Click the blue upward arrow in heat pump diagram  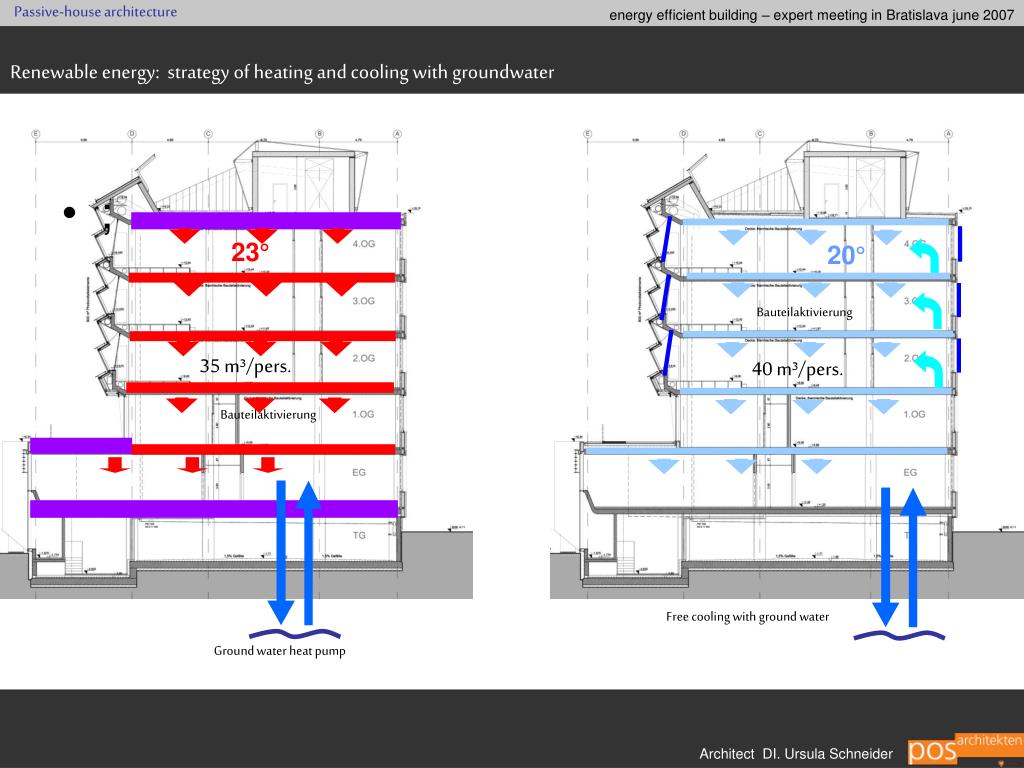tap(308, 553)
